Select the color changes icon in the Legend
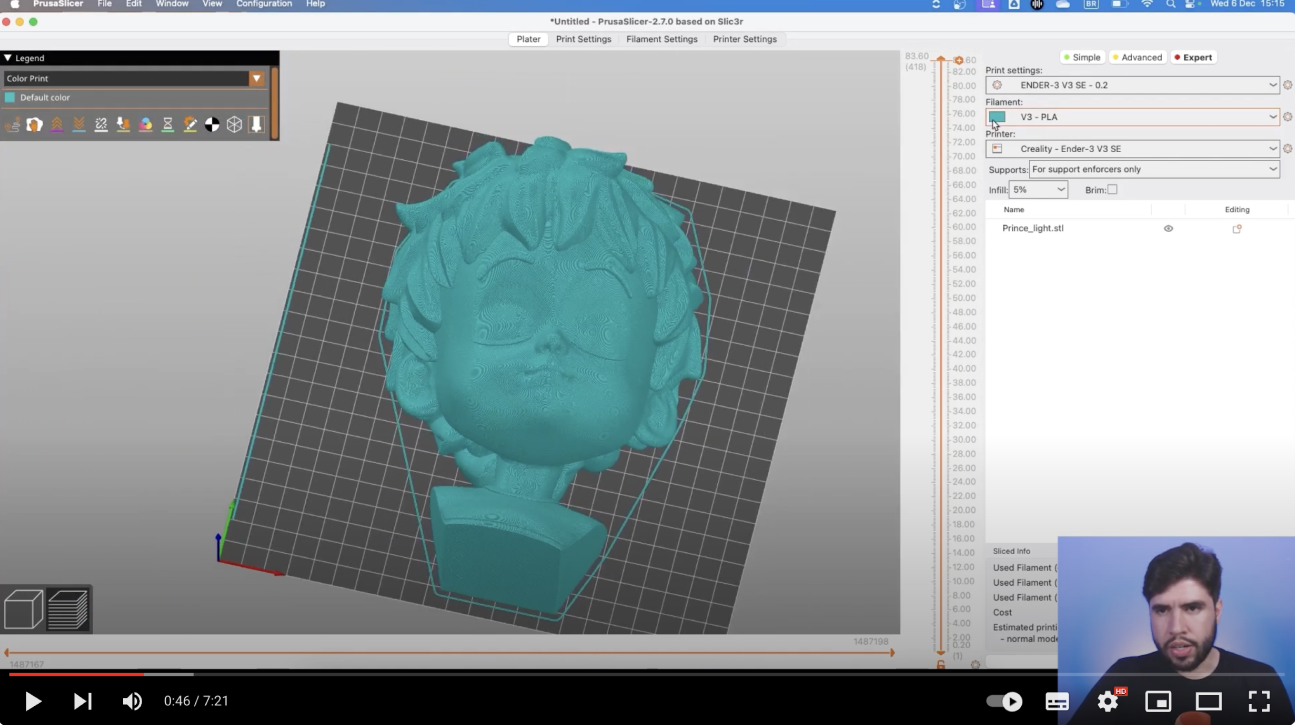This screenshot has width=1295, height=725. click(144, 124)
